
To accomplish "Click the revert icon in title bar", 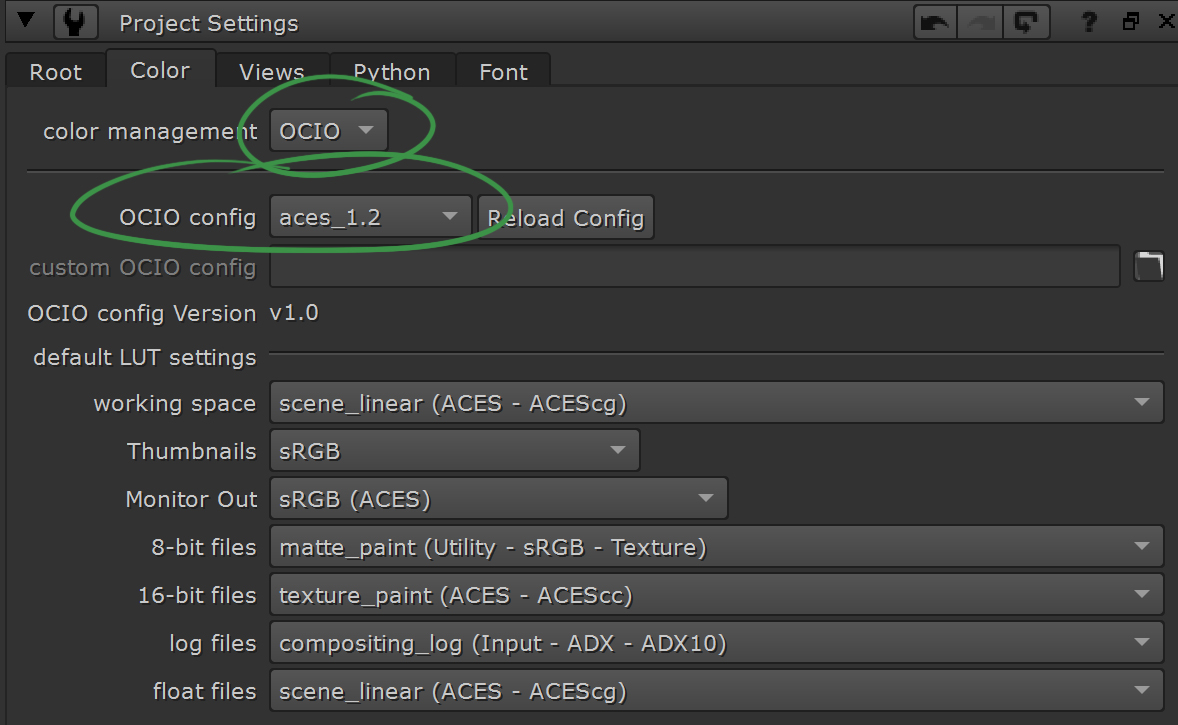I will click(1026, 23).
